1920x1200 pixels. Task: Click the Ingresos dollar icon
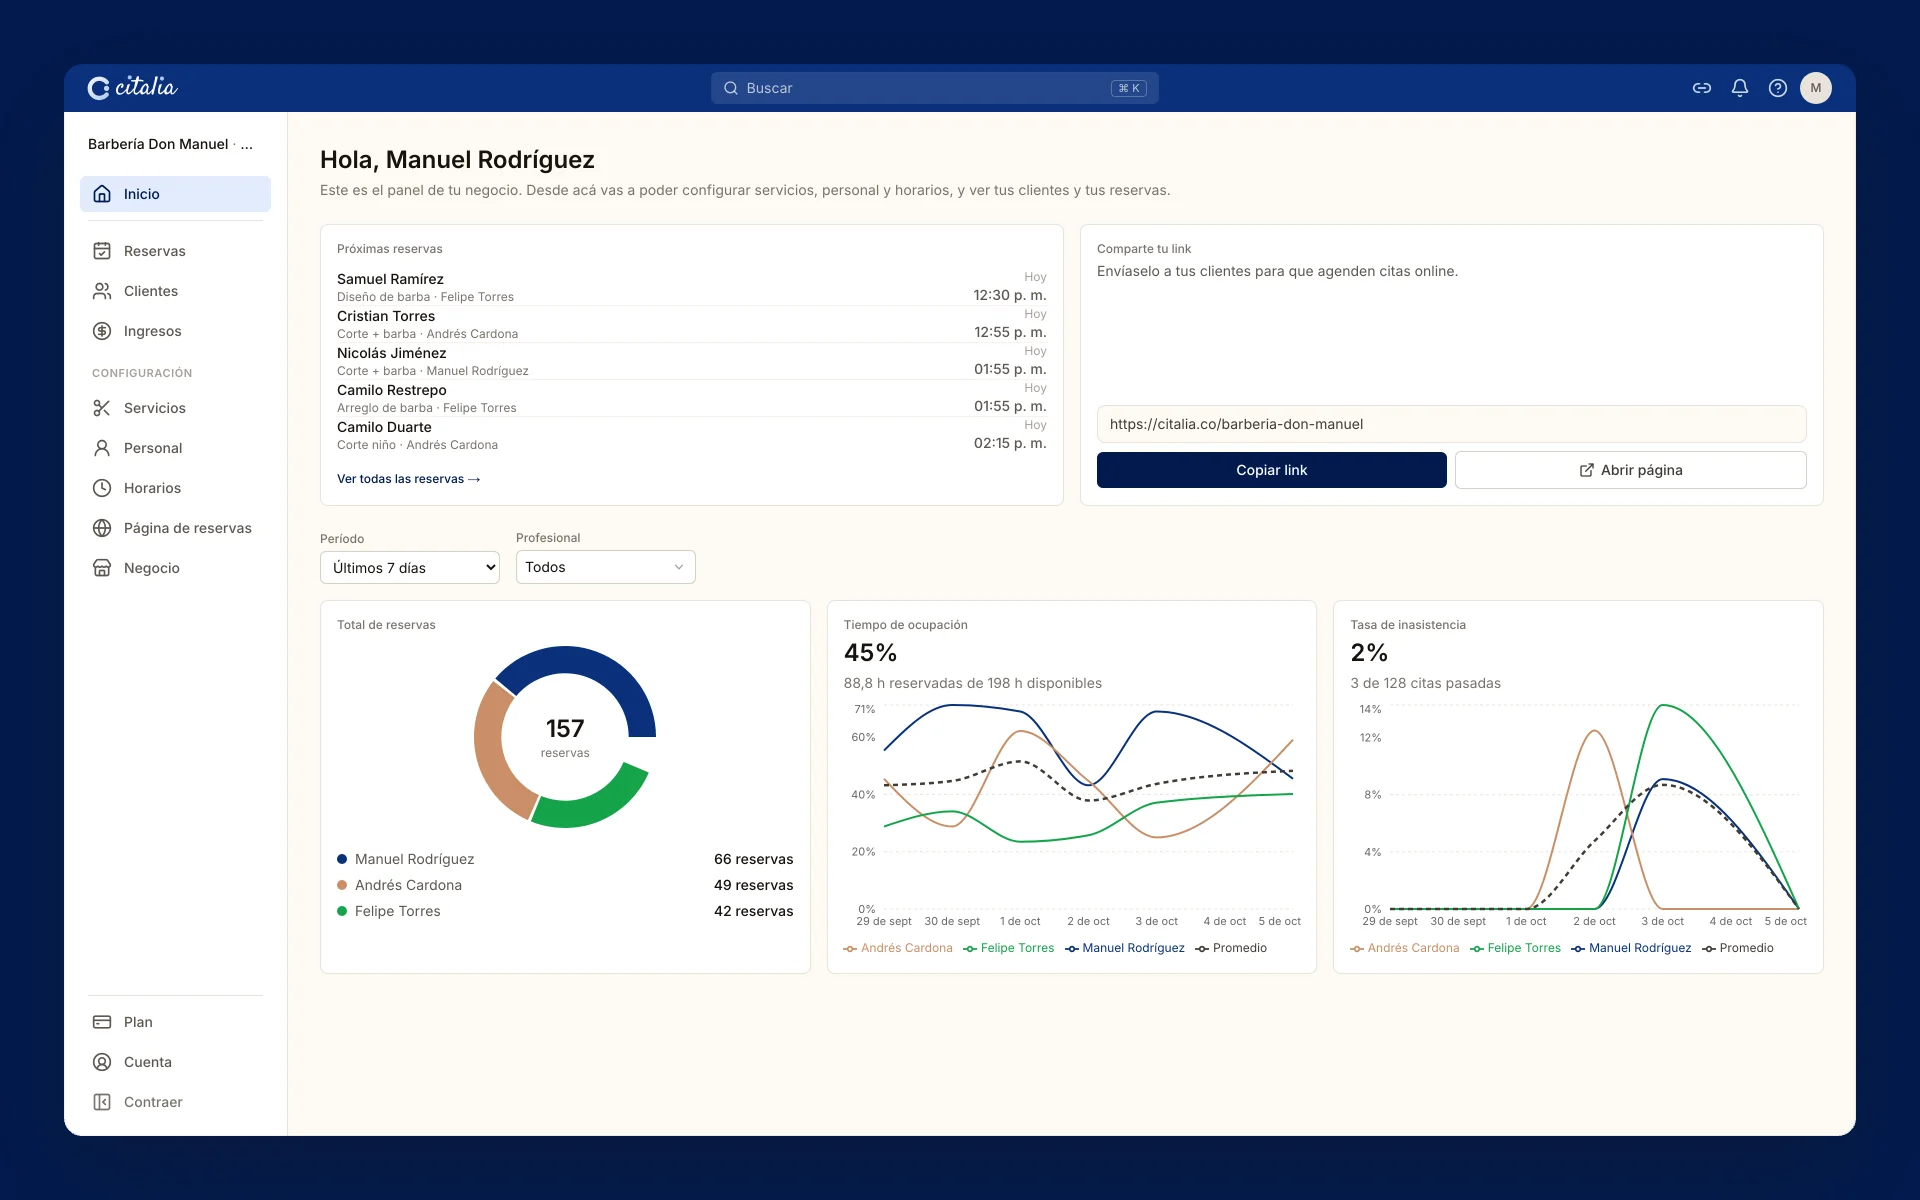102,331
